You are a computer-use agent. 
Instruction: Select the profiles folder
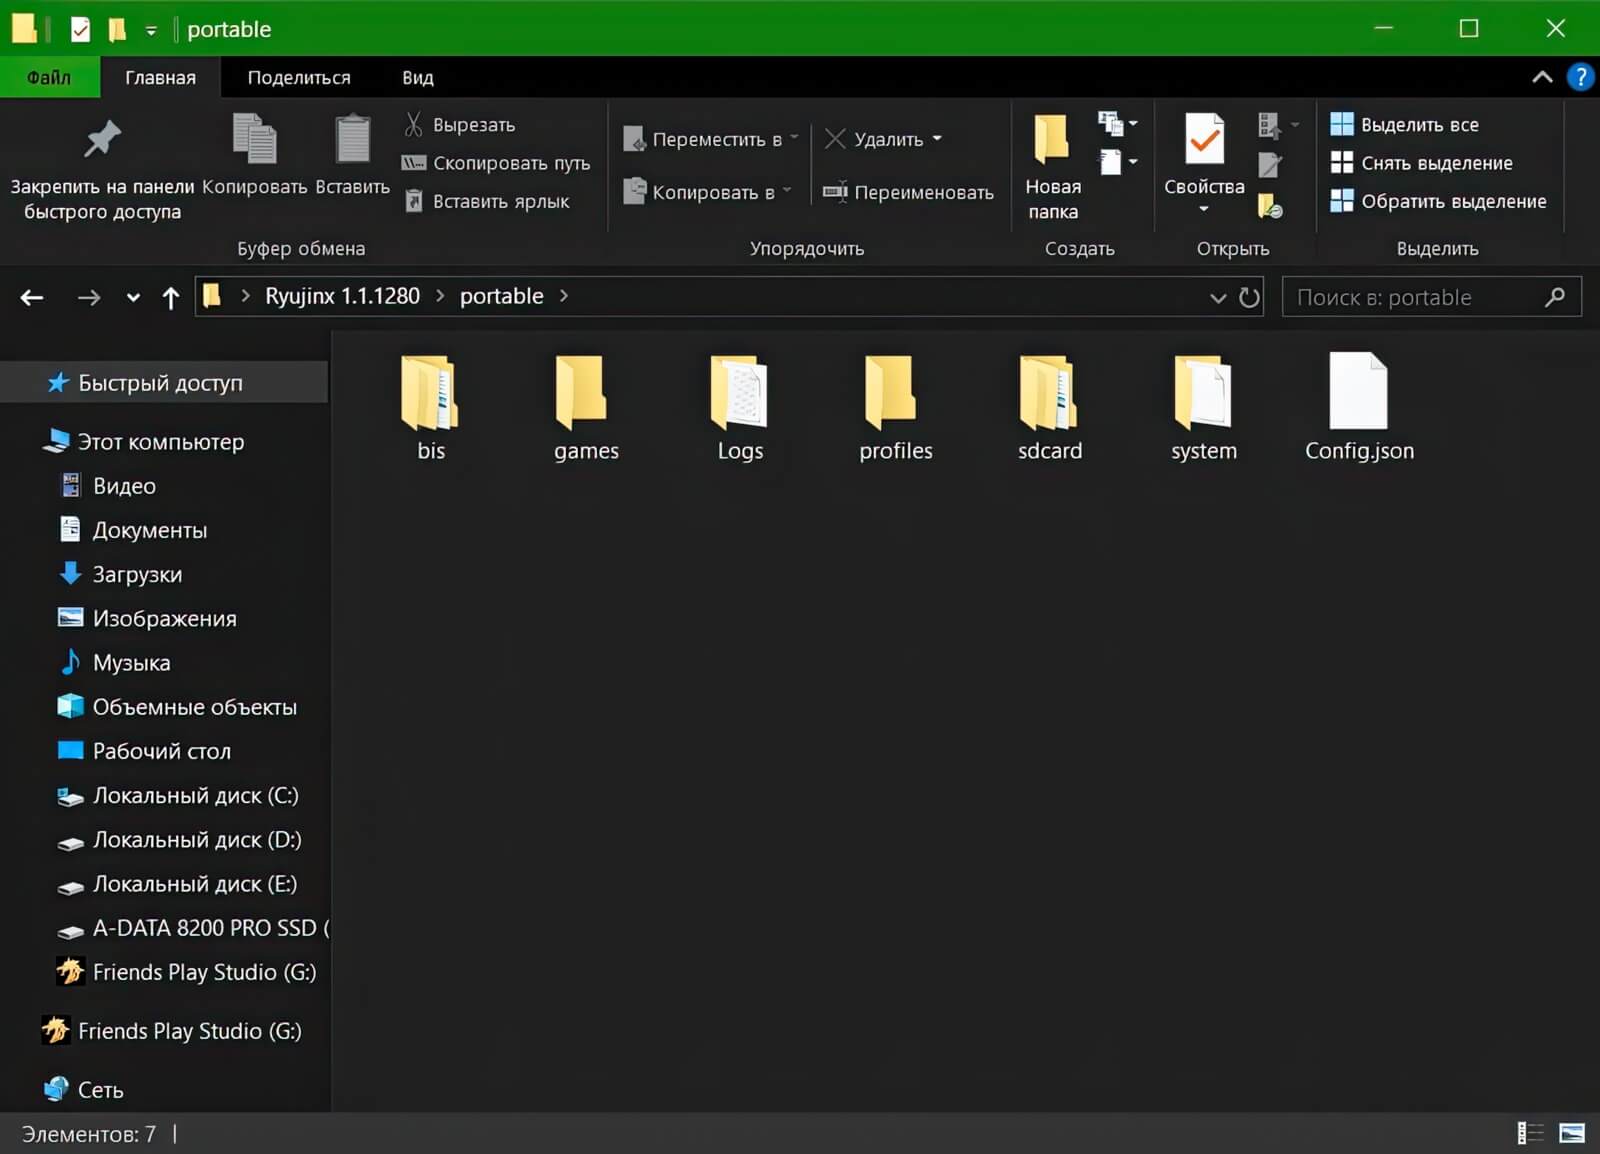tap(895, 407)
